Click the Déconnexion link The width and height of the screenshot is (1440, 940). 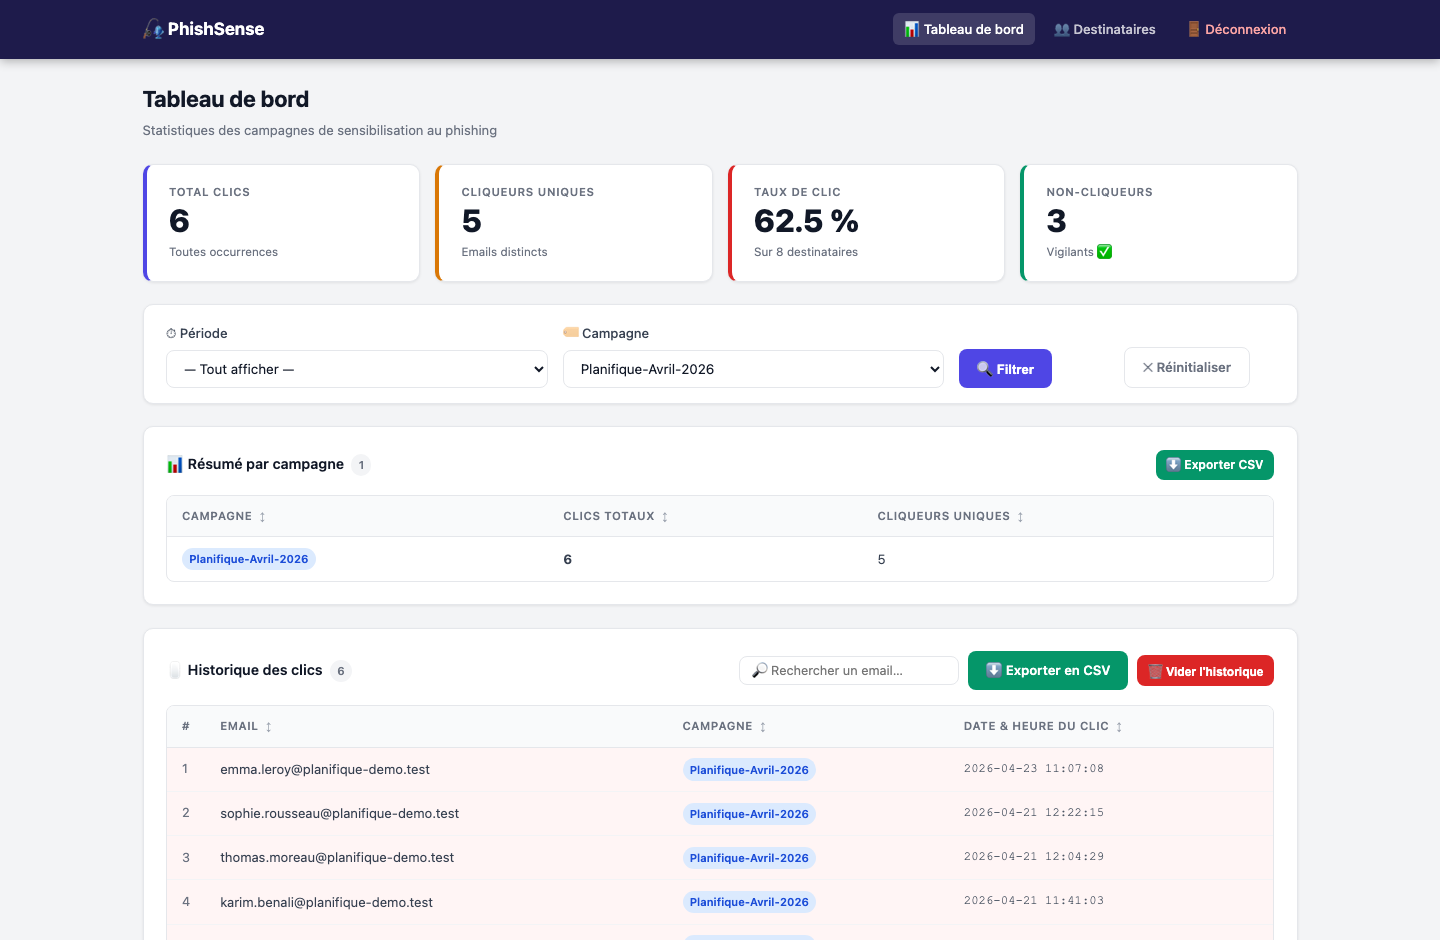tap(1237, 29)
